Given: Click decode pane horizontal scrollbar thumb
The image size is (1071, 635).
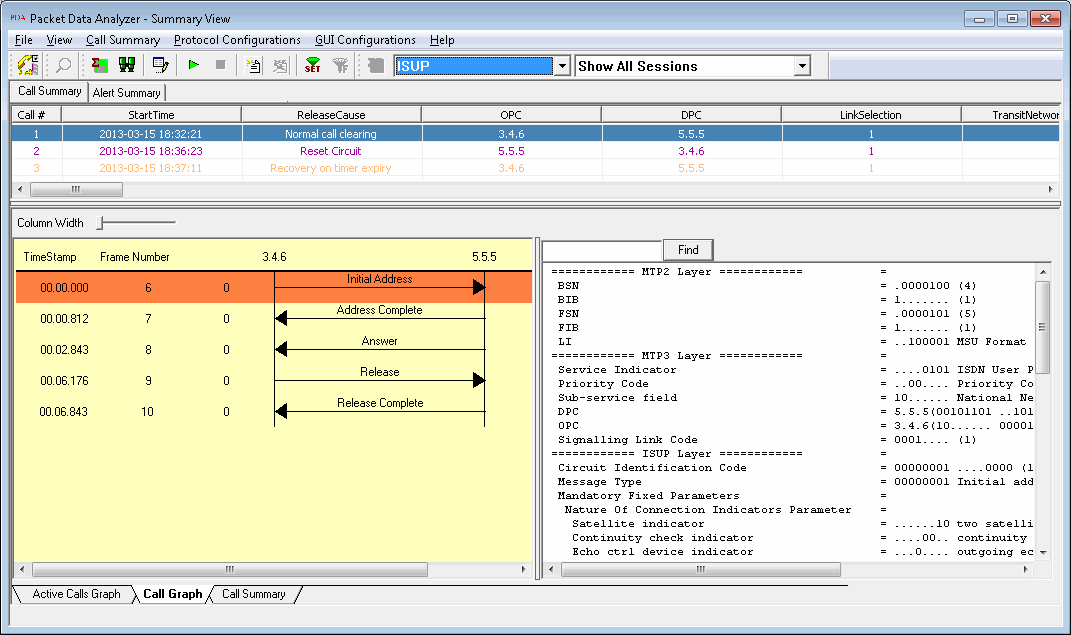Looking at the screenshot, I should [x=701, y=569].
